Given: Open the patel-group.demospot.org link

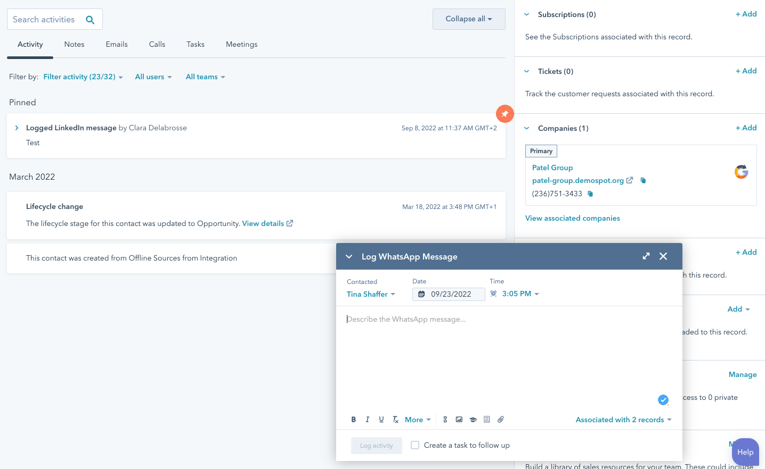Looking at the screenshot, I should [578, 181].
